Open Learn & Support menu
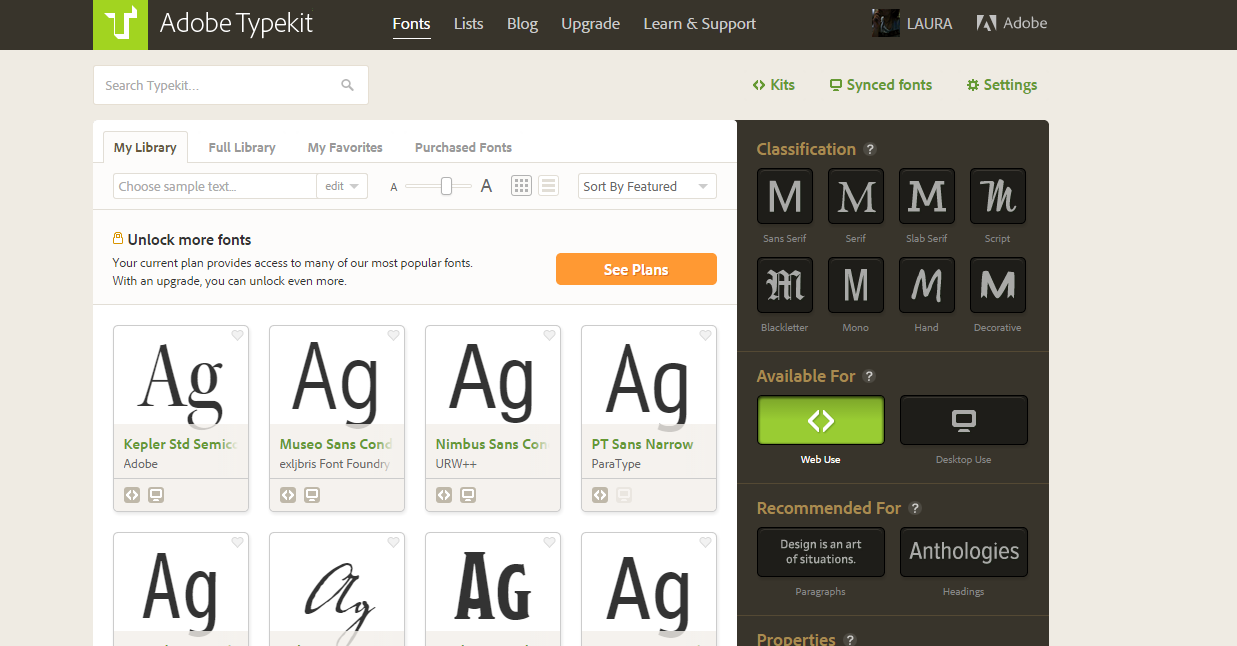 tap(699, 23)
